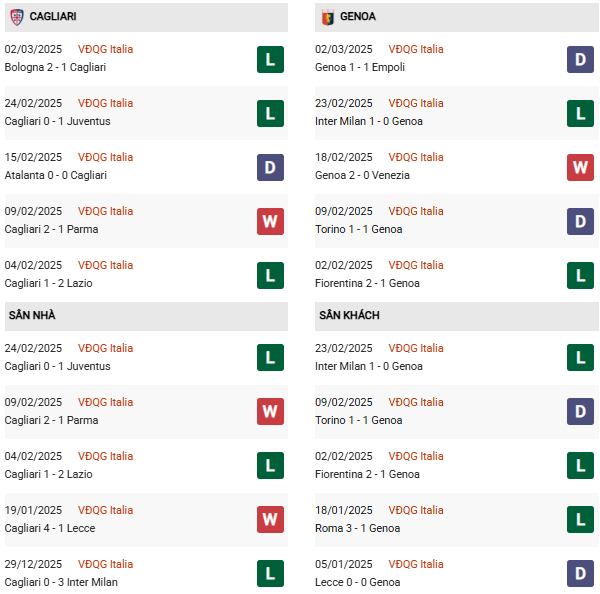Follow VĐQG Italia link dated 19/01/2025

105,510
